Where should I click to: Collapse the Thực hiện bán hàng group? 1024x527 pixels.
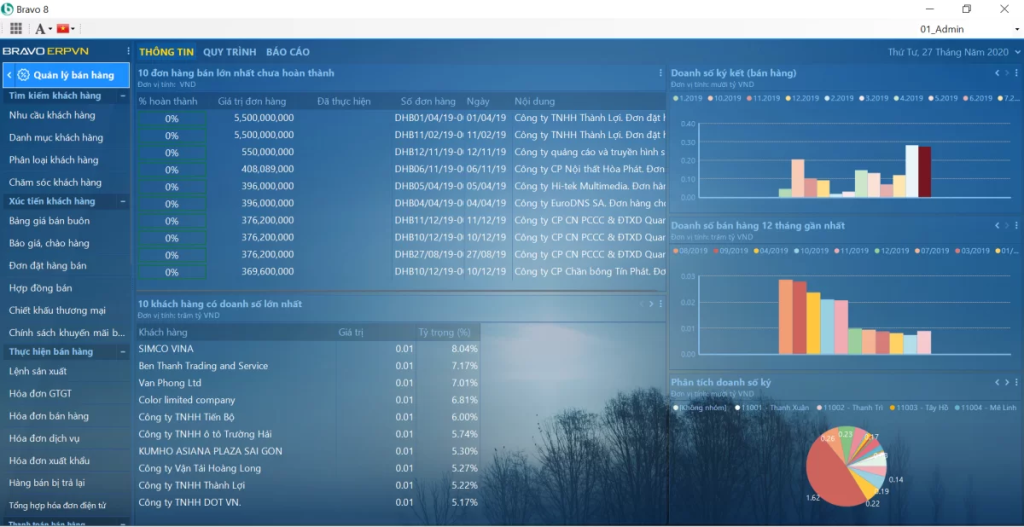(x=123, y=352)
